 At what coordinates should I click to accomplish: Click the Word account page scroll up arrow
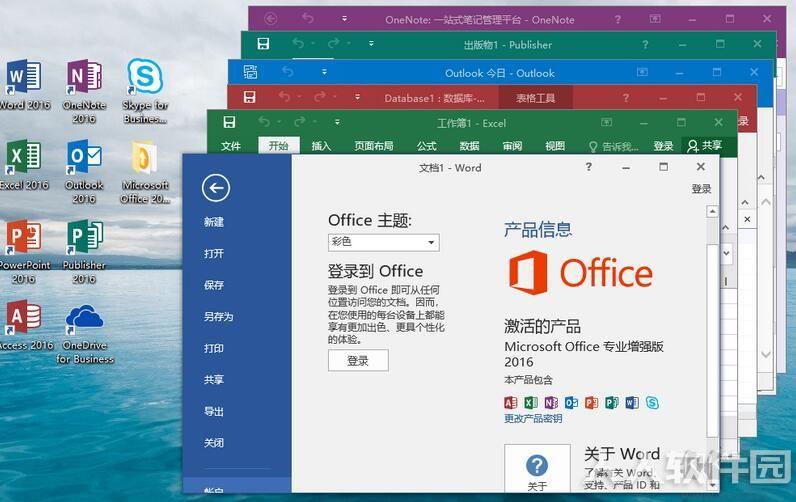click(x=712, y=211)
